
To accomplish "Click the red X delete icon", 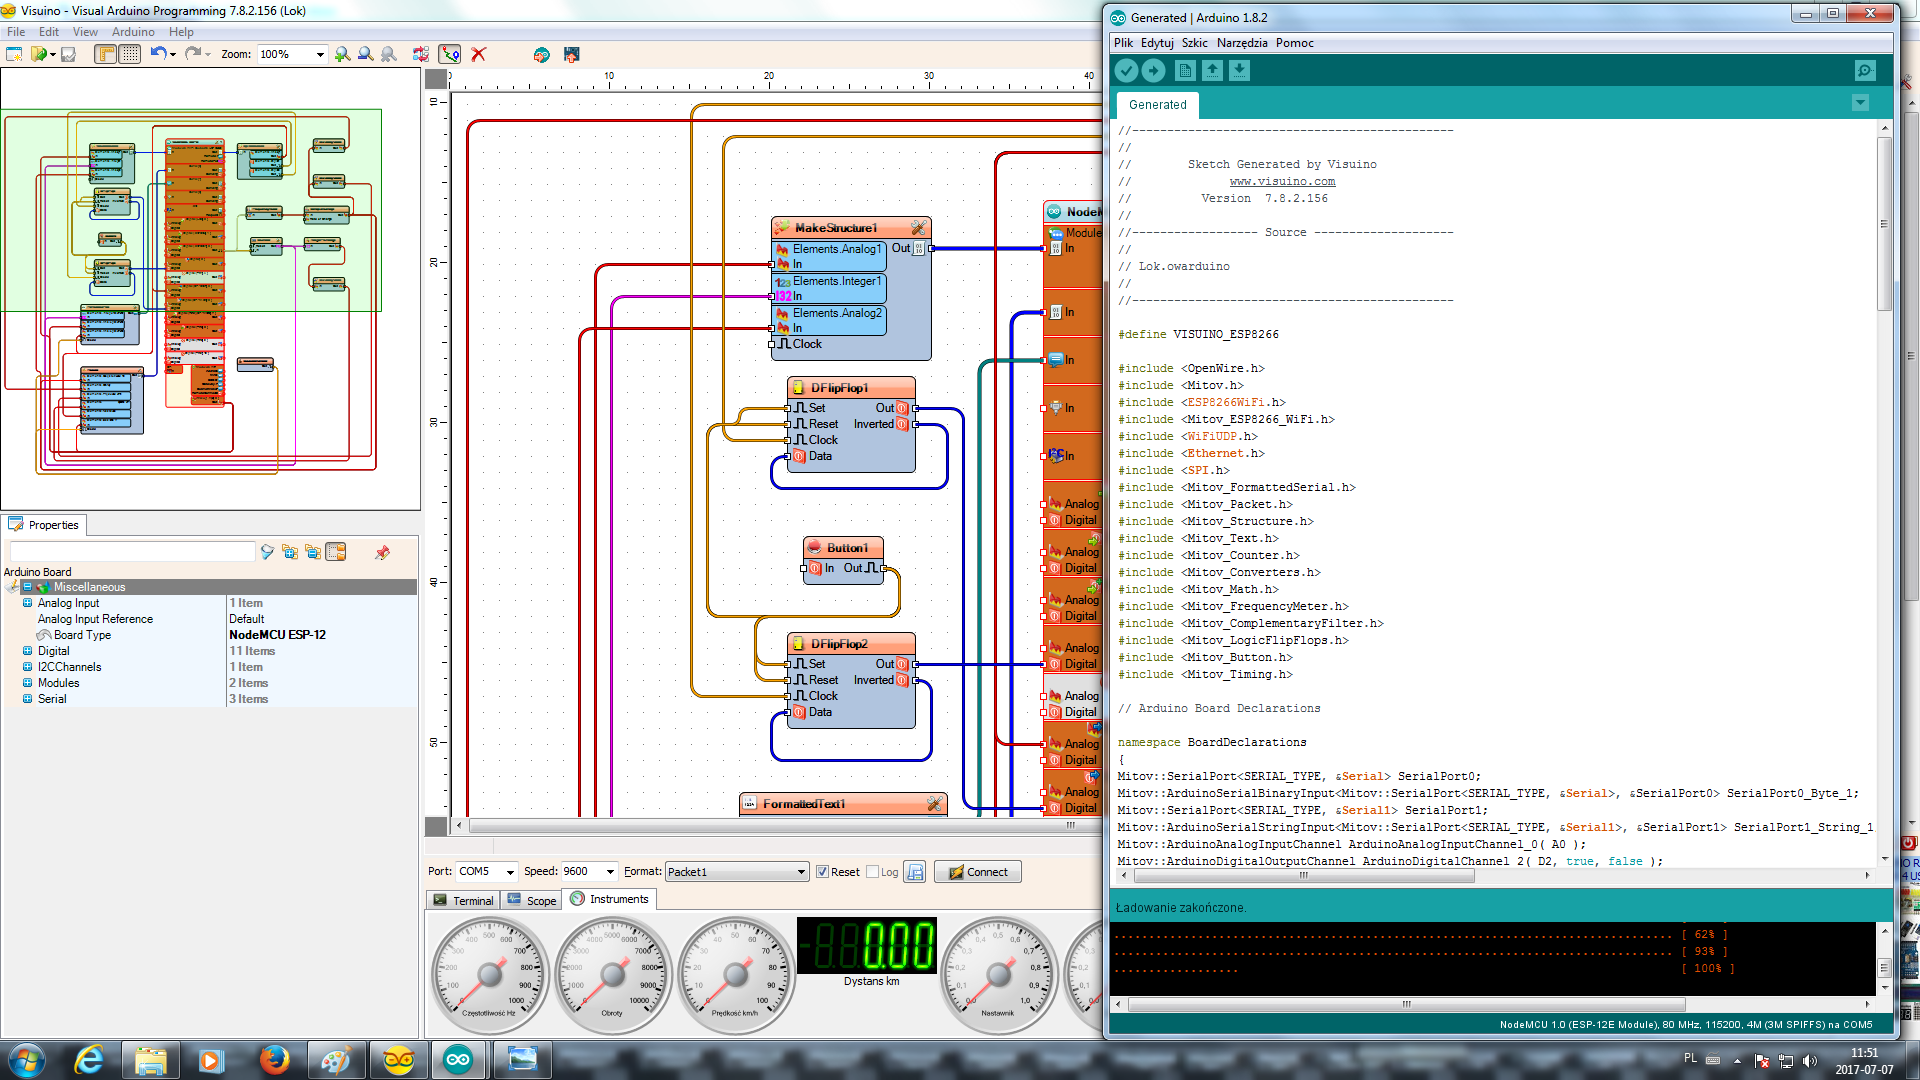I will [479, 55].
